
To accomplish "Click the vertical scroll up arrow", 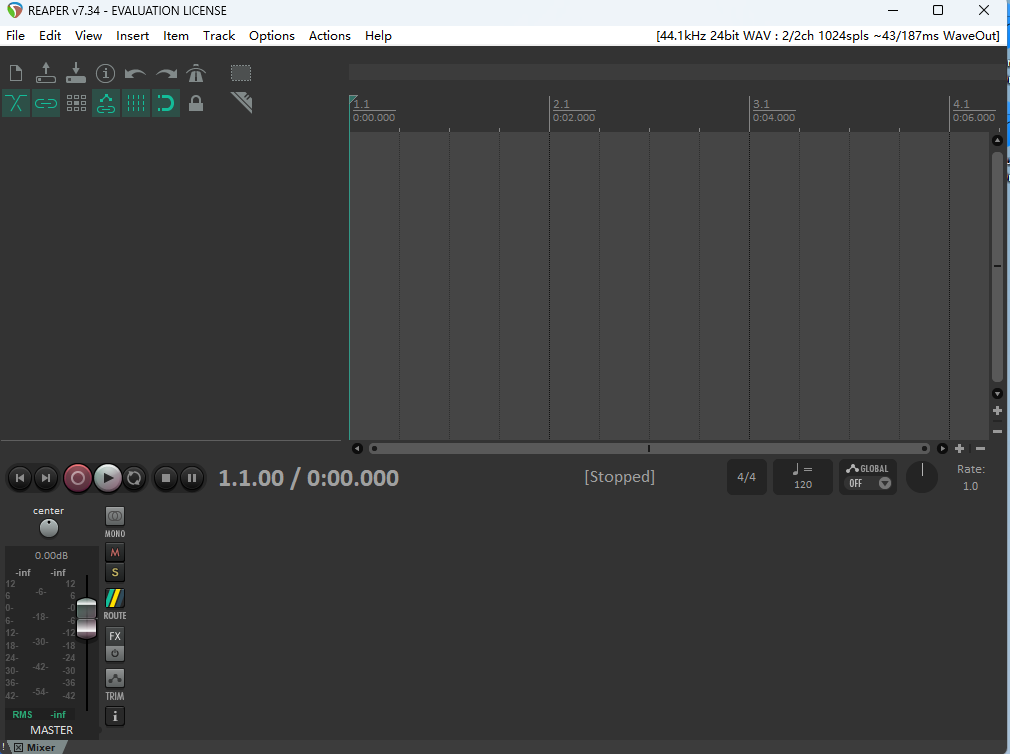I will 997,140.
